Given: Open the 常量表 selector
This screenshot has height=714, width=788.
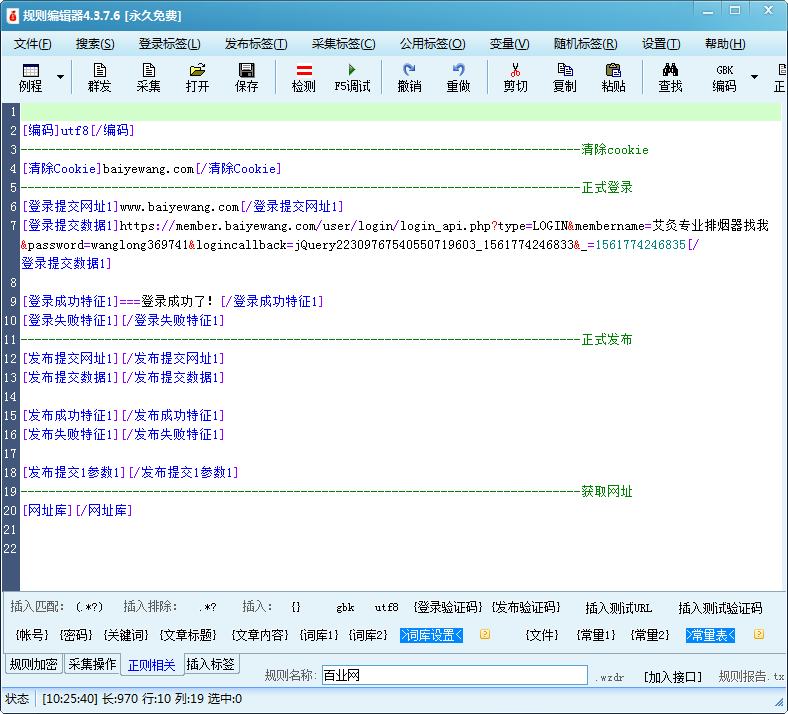Looking at the screenshot, I should (710, 635).
